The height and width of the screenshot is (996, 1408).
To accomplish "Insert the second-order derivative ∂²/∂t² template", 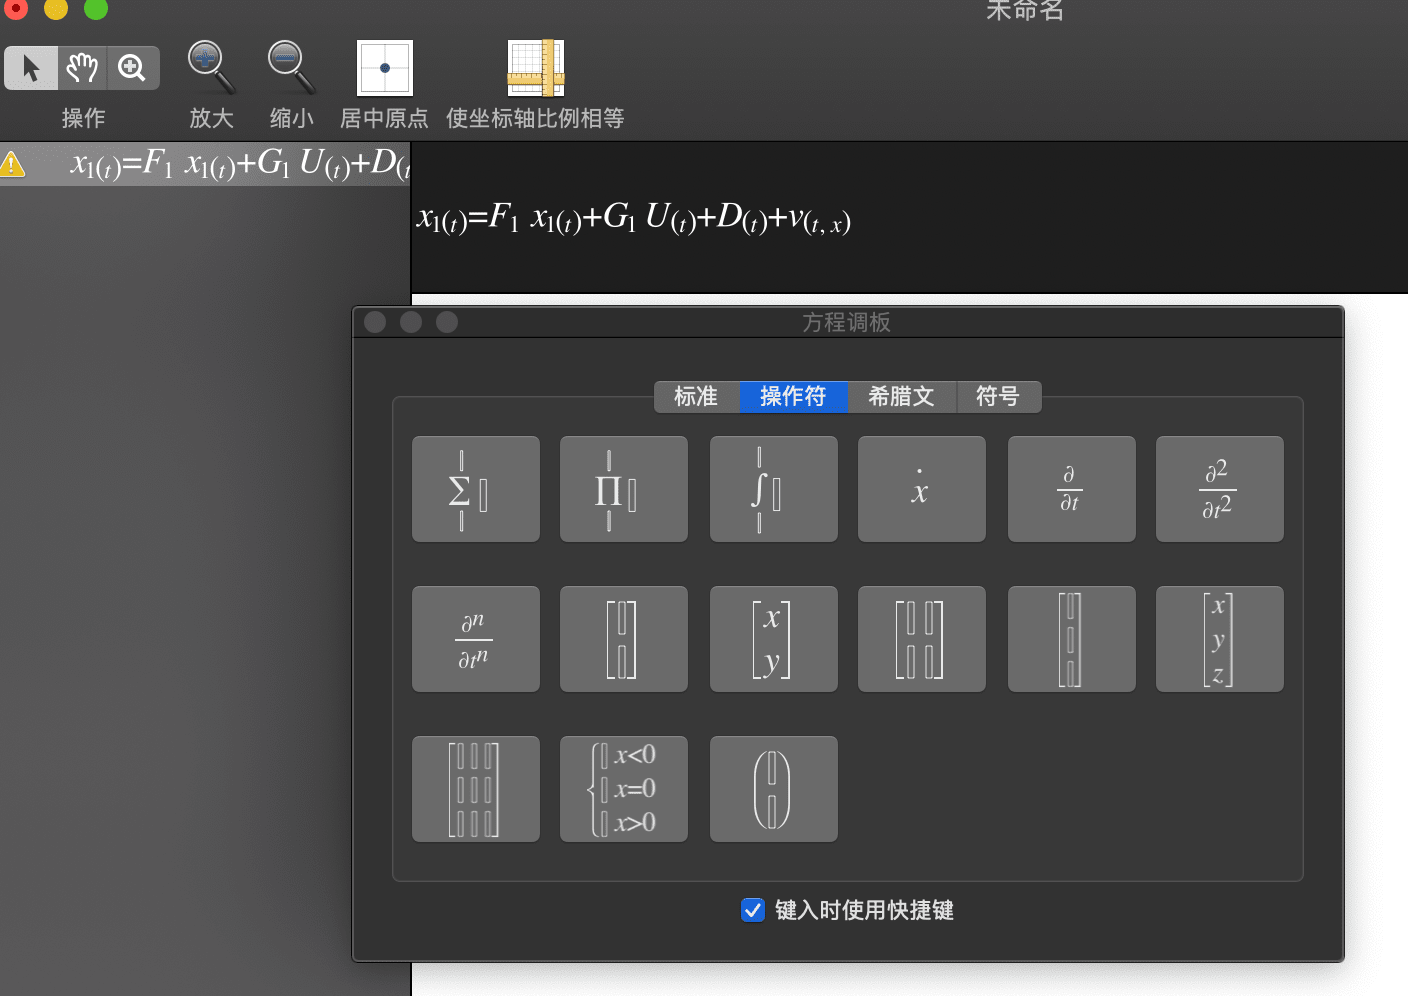I will [x=1219, y=488].
